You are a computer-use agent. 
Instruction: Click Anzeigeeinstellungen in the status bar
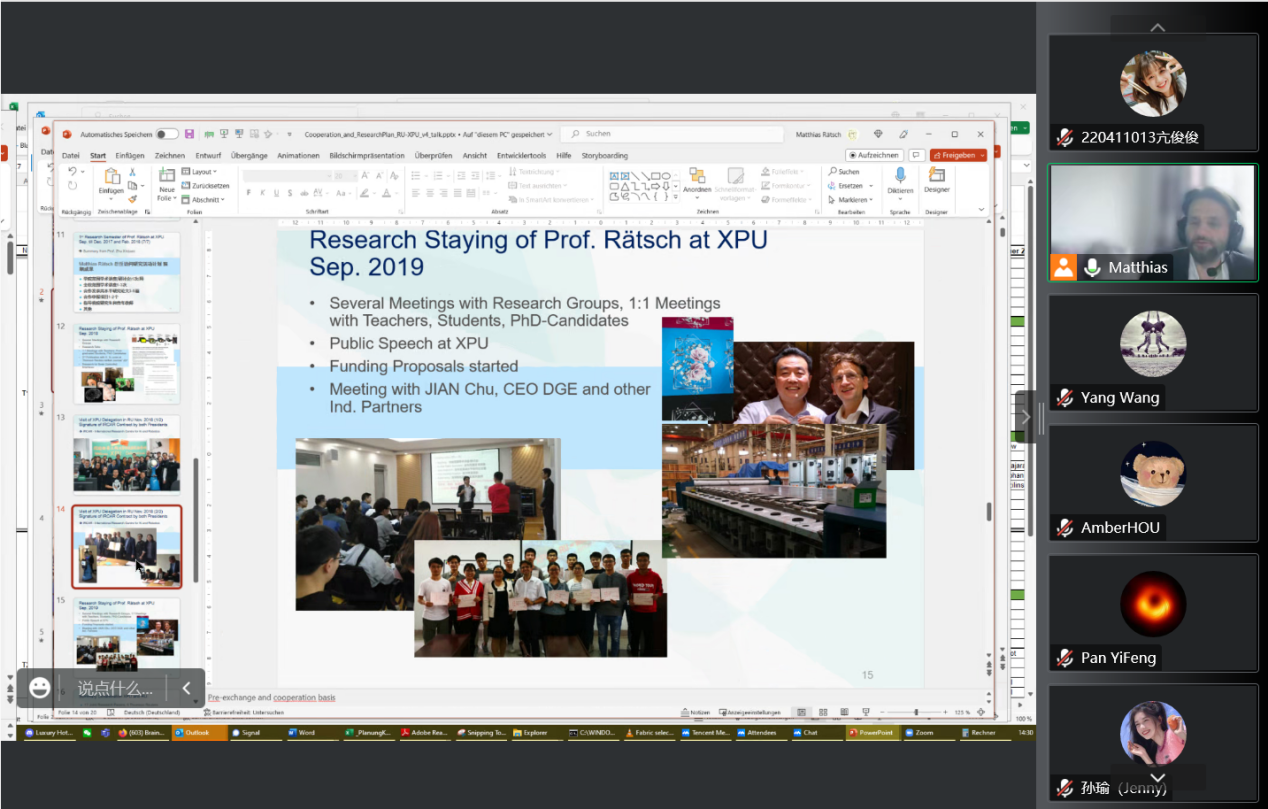coord(752,712)
